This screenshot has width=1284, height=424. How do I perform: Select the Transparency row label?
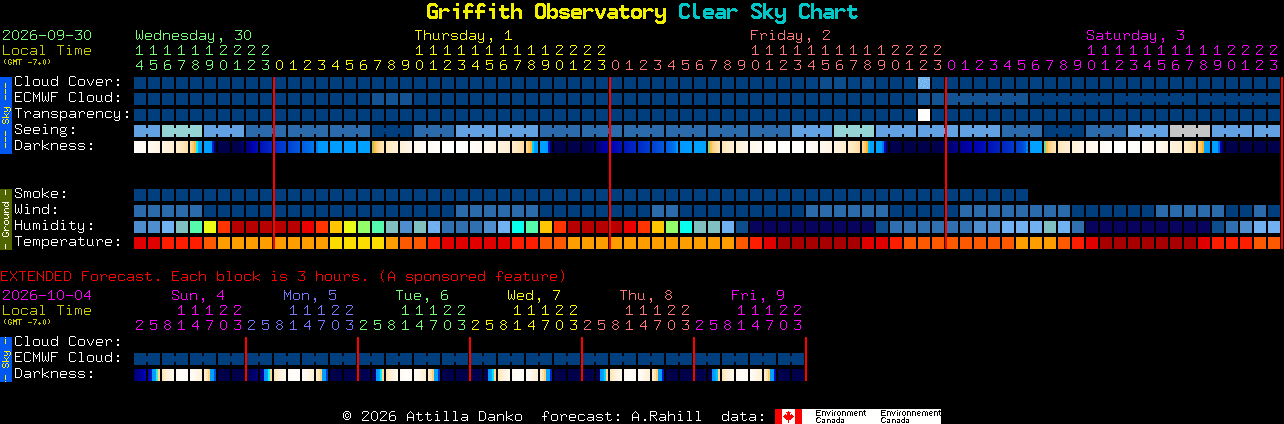point(72,114)
